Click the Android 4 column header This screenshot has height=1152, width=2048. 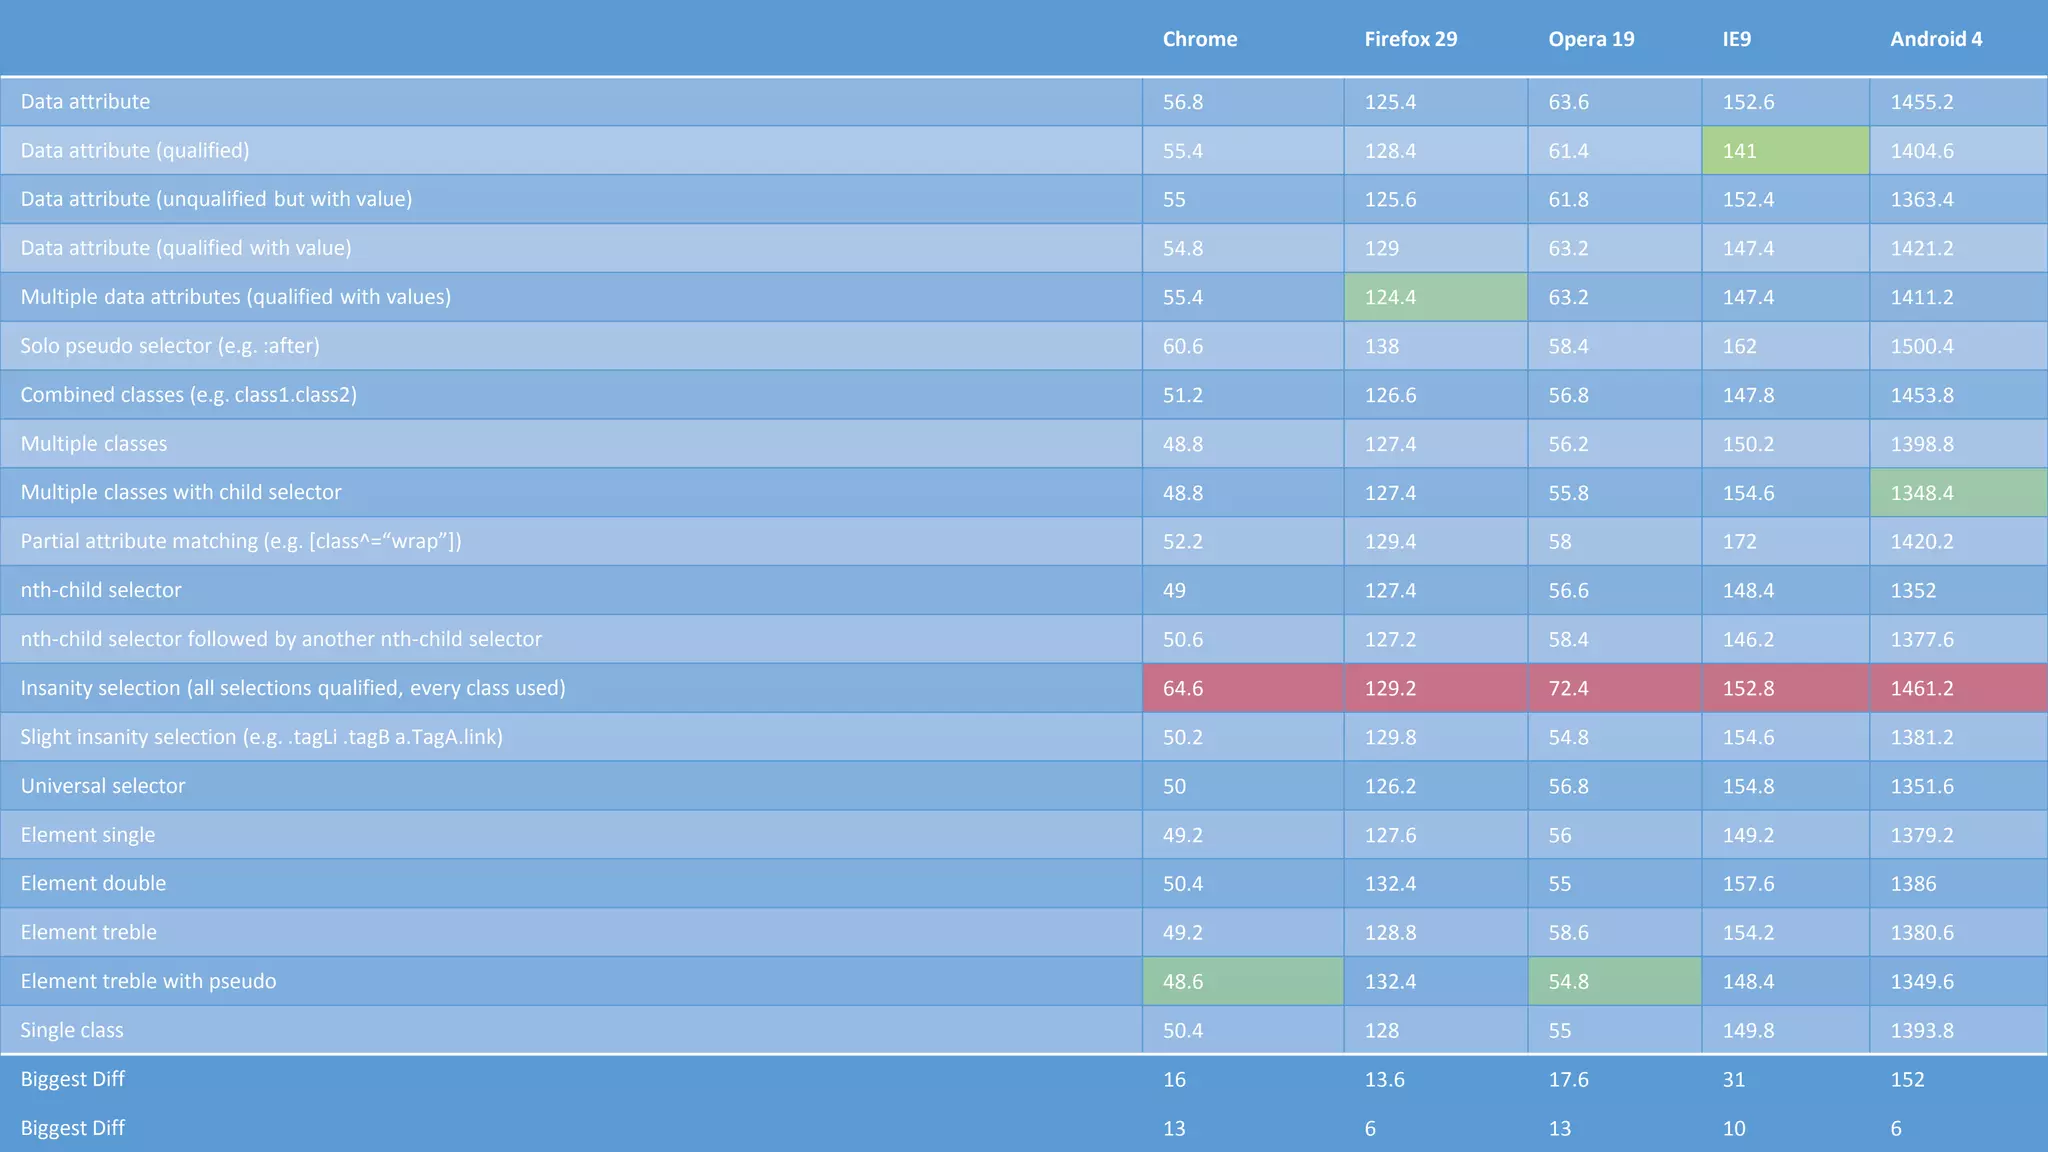click(x=1936, y=39)
